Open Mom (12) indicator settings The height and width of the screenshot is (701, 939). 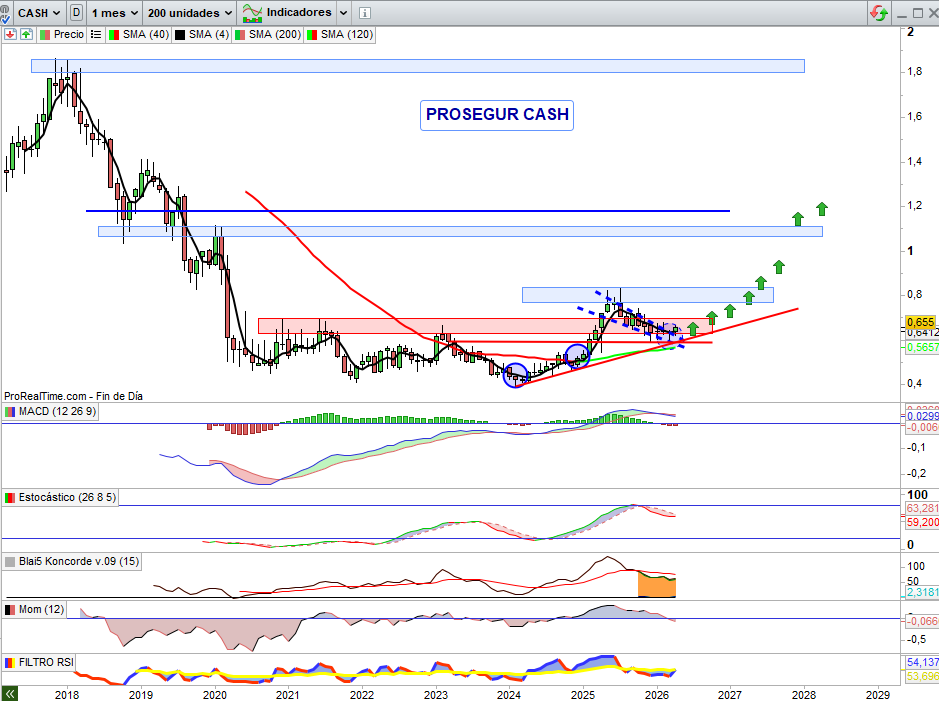(x=41, y=609)
